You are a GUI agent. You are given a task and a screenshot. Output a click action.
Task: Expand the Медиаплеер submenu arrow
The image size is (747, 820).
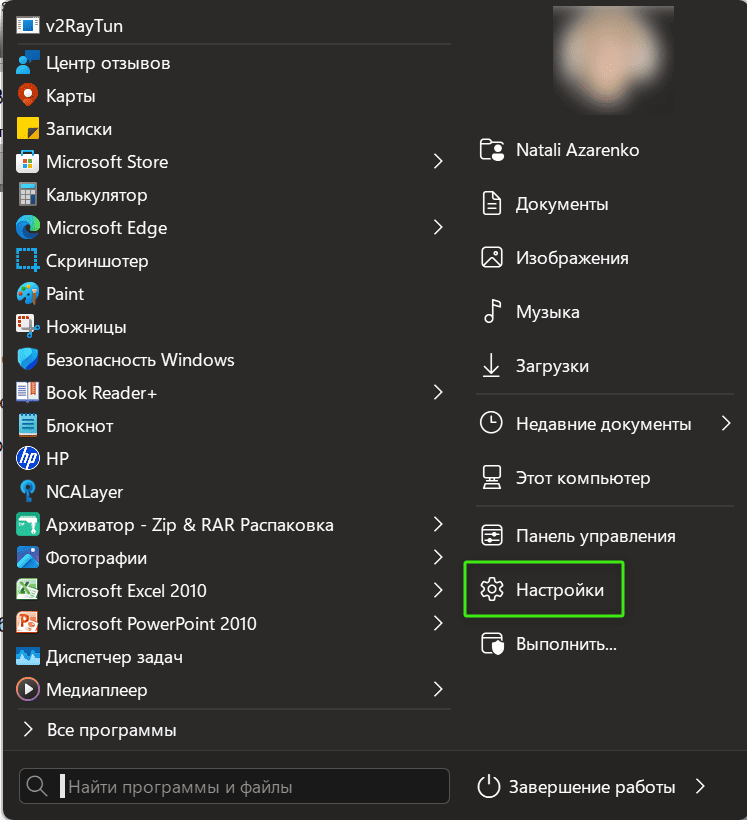(x=438, y=689)
